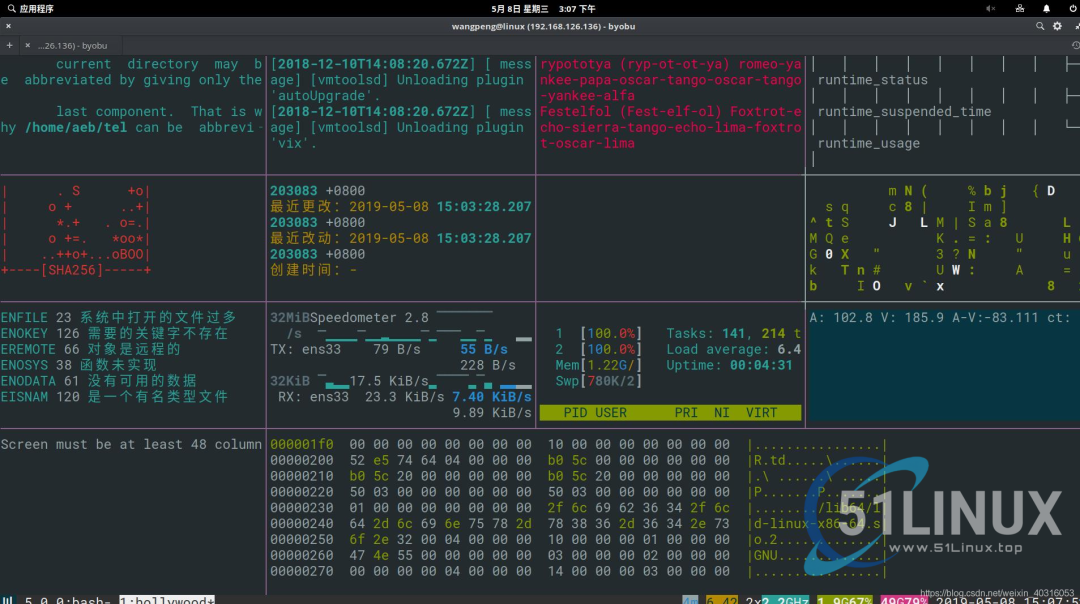Click the 最近更改 timestamp line

pos(400,207)
